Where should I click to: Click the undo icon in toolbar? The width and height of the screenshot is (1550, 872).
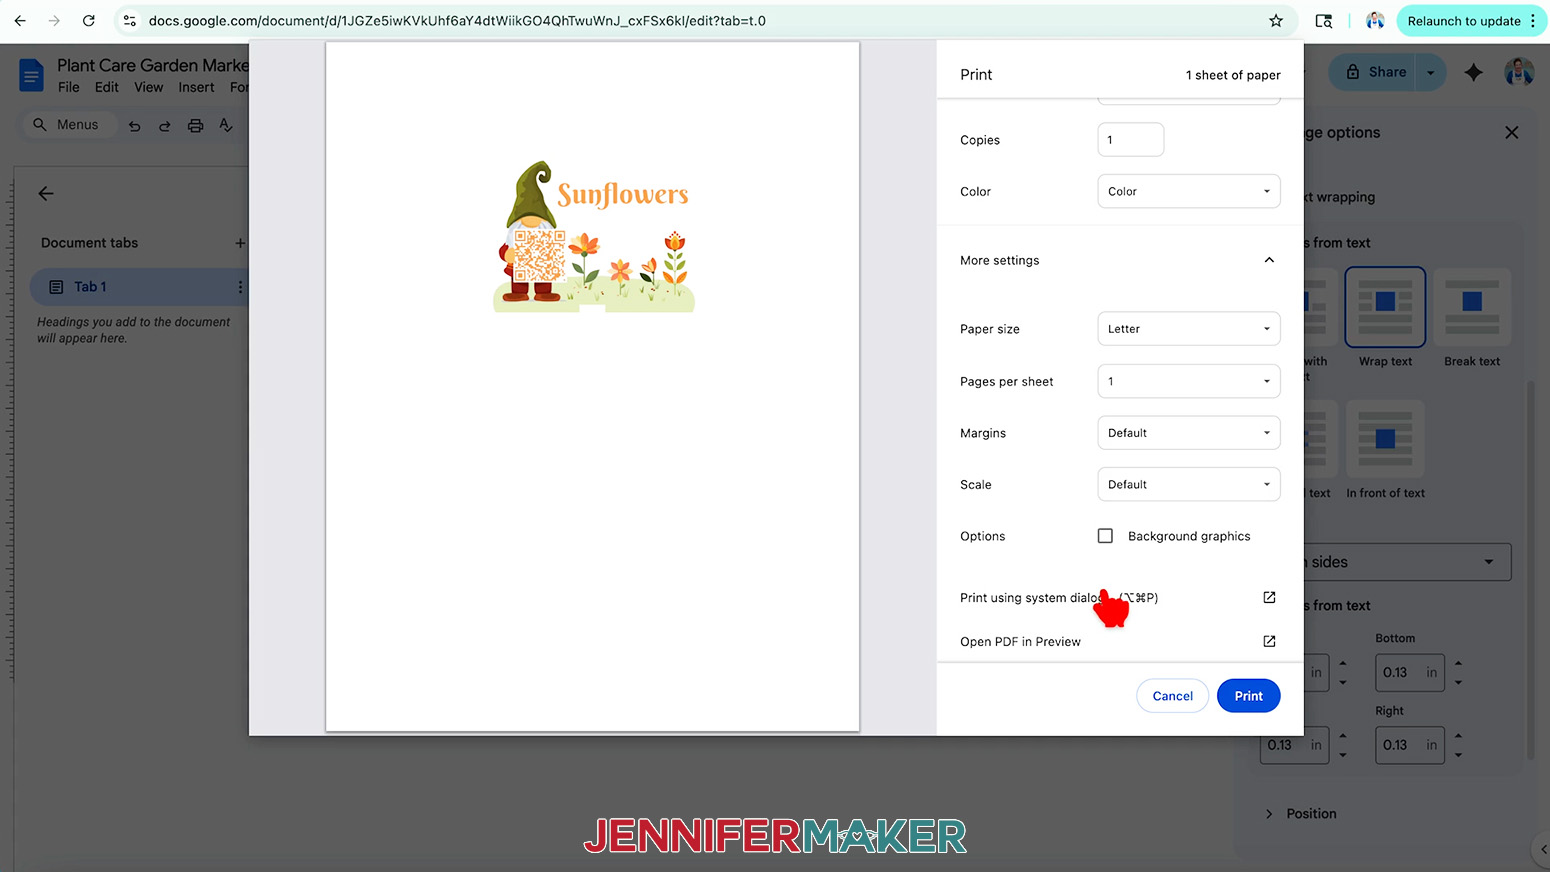pos(134,125)
